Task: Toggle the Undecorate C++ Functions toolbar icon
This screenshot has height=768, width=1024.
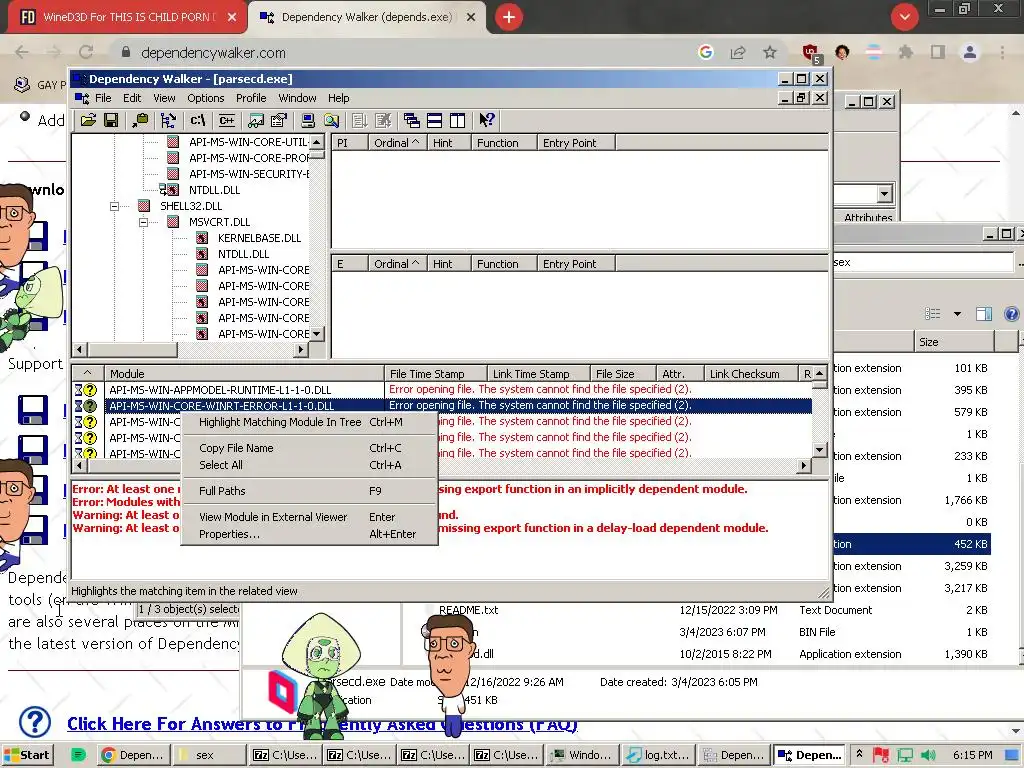Action: pyautogui.click(x=227, y=120)
